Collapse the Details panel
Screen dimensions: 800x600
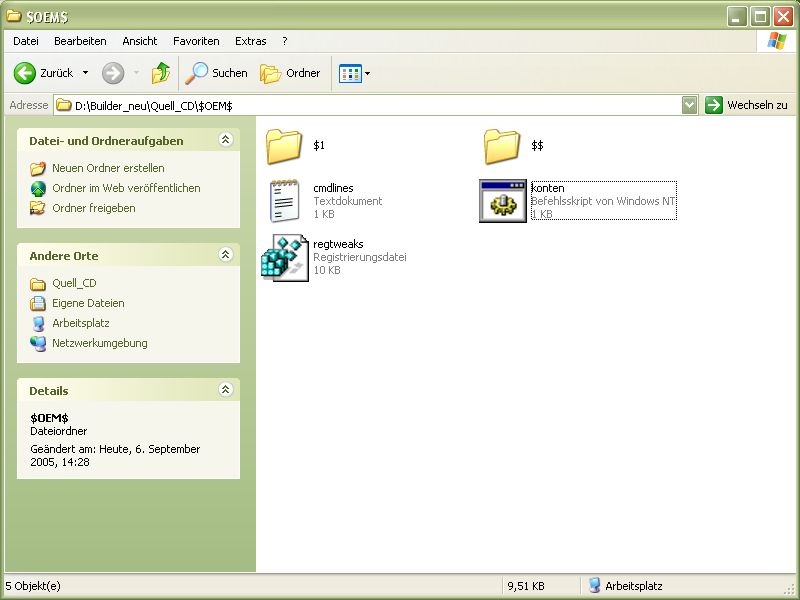(x=226, y=390)
